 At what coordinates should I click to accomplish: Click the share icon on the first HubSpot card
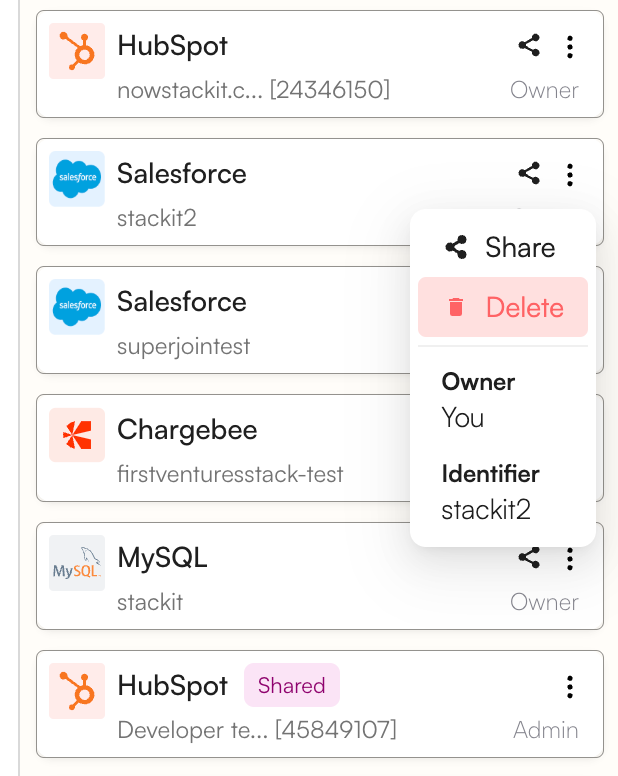coord(529,46)
